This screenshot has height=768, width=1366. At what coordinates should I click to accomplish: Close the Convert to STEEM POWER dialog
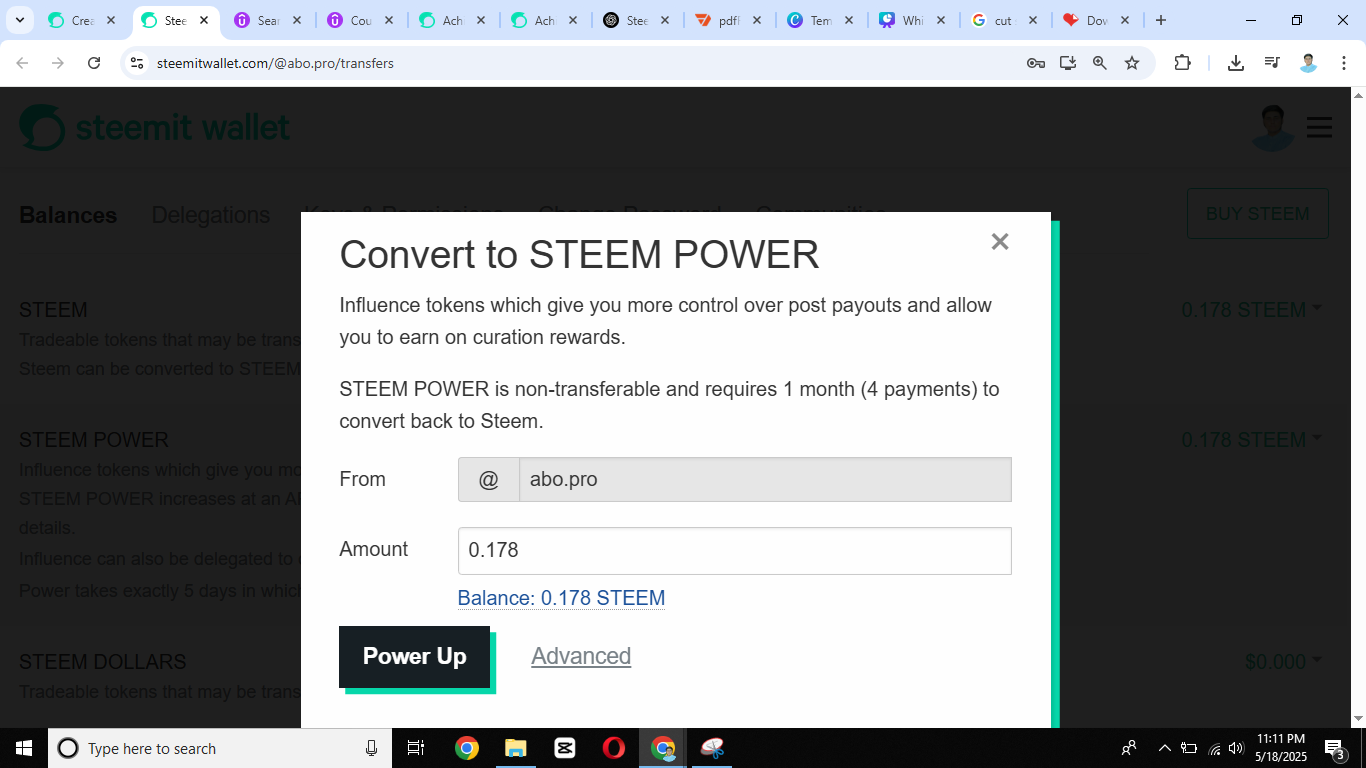point(999,241)
